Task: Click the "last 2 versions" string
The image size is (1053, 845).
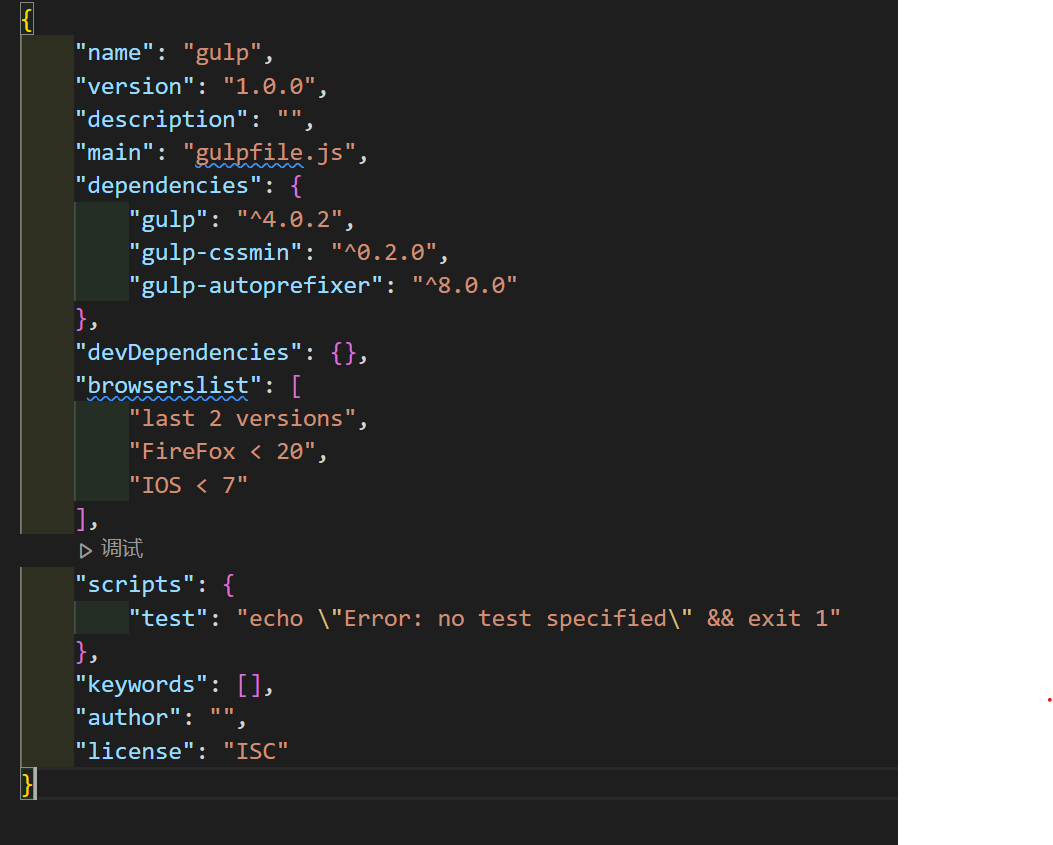Action: 242,419
